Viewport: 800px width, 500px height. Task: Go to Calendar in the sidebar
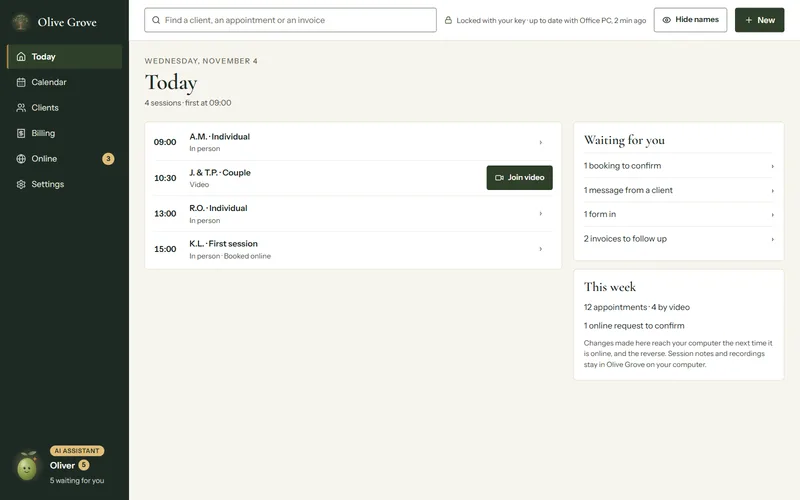pyautogui.click(x=64, y=82)
